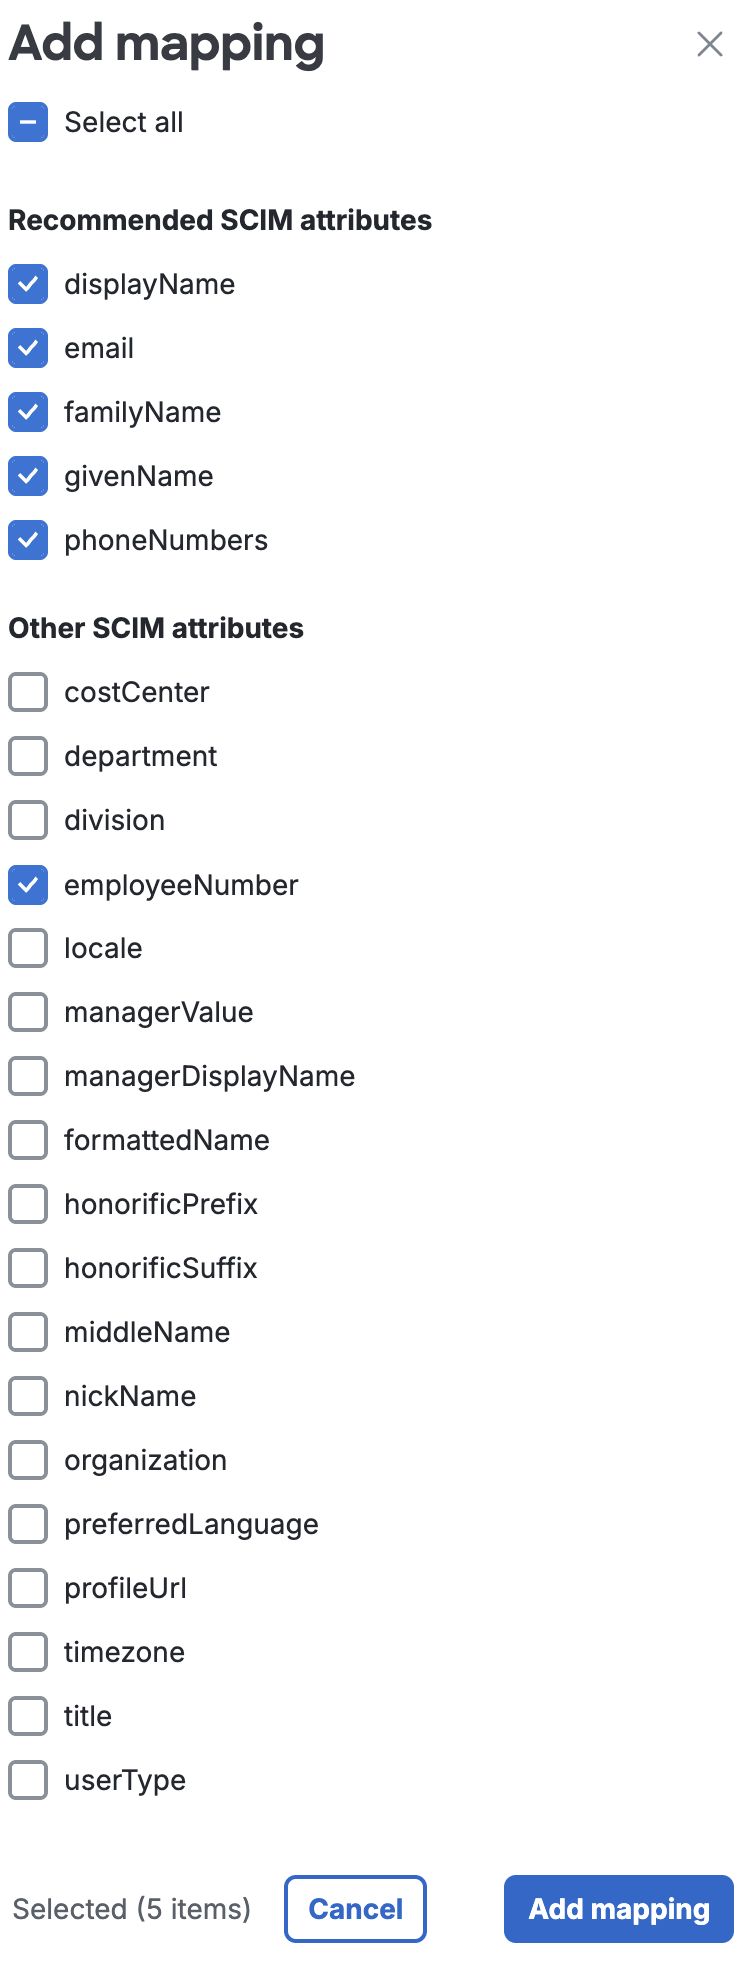Select the preferredLanguage attribute

pyautogui.click(x=28, y=1524)
